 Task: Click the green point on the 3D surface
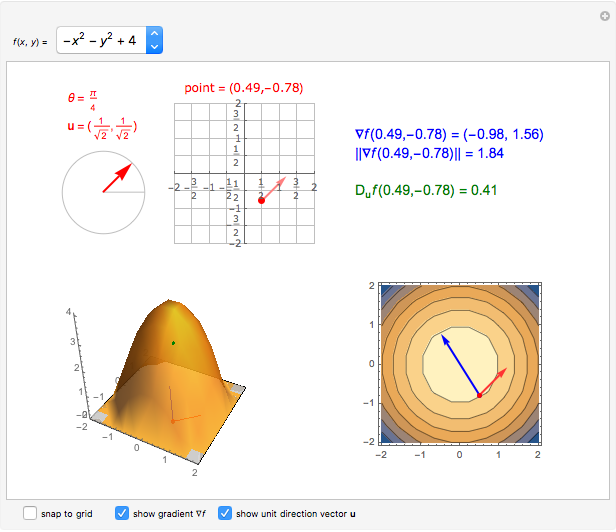tap(173, 343)
